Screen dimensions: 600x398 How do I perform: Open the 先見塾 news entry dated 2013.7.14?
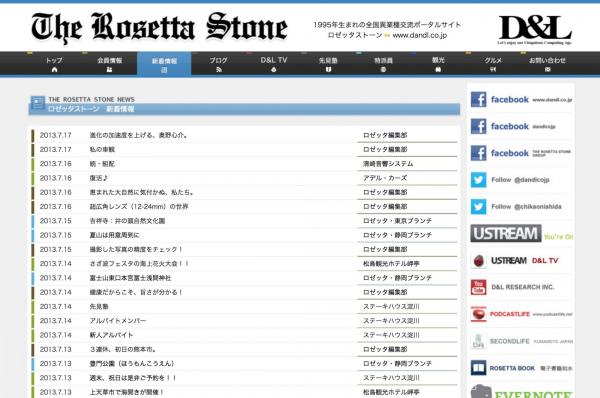[x=99, y=307]
